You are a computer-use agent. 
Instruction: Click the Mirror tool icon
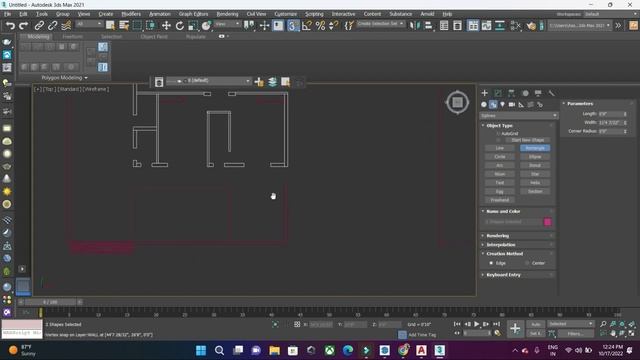[414, 26]
